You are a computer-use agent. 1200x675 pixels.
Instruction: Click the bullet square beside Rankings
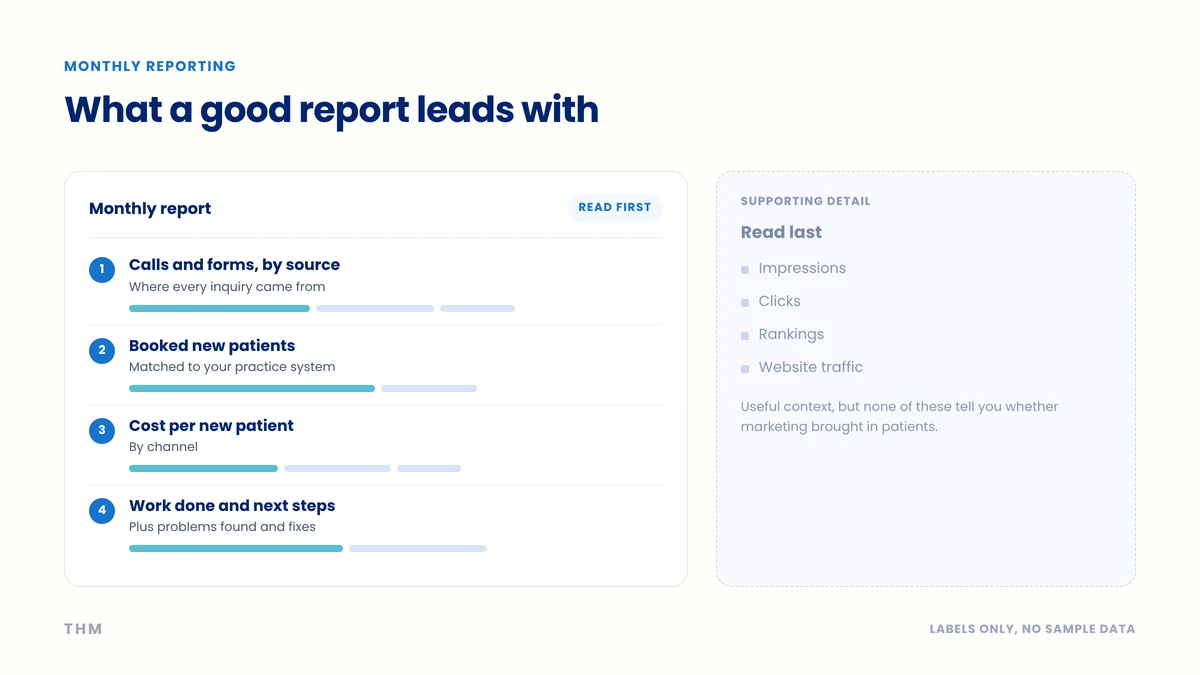click(x=745, y=336)
